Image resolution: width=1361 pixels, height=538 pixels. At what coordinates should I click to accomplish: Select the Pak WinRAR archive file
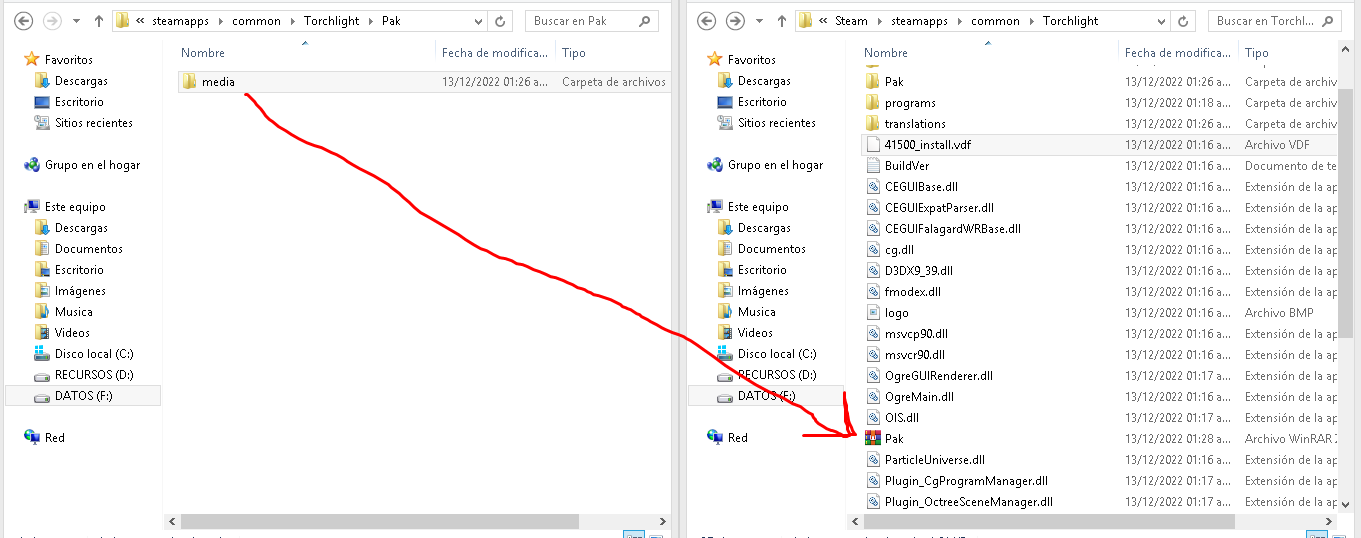(1098, 439)
